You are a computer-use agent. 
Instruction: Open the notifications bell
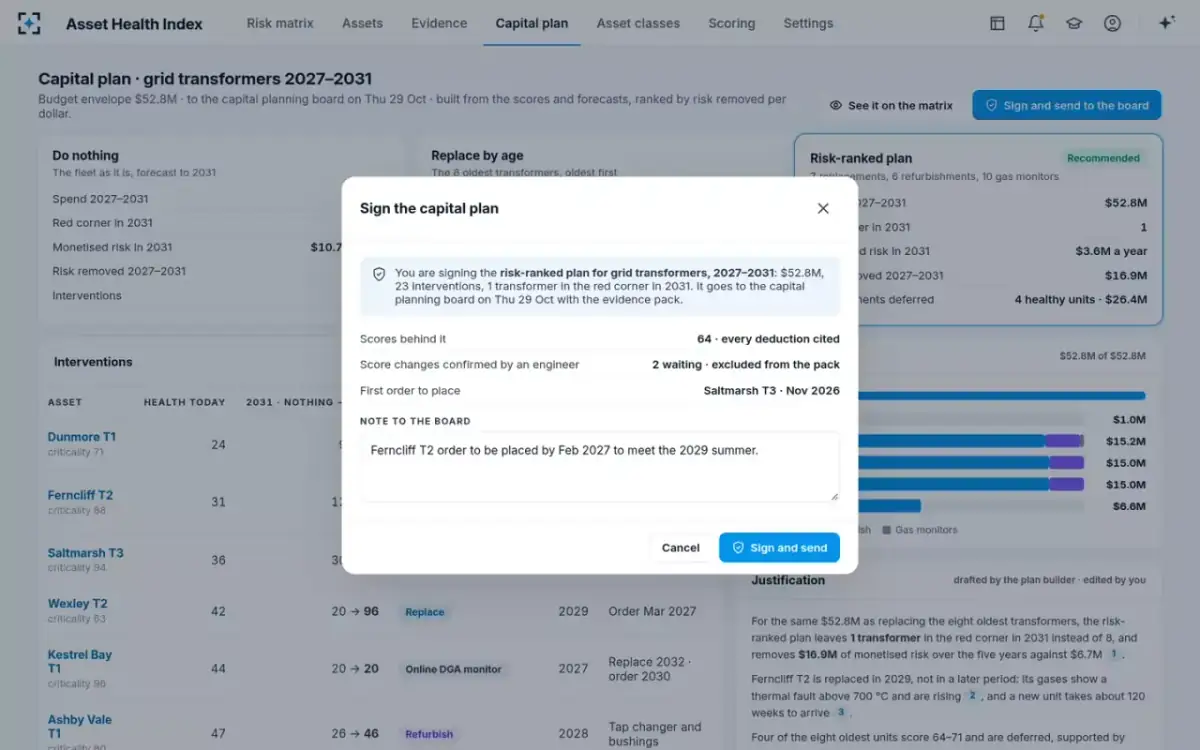click(x=1036, y=23)
